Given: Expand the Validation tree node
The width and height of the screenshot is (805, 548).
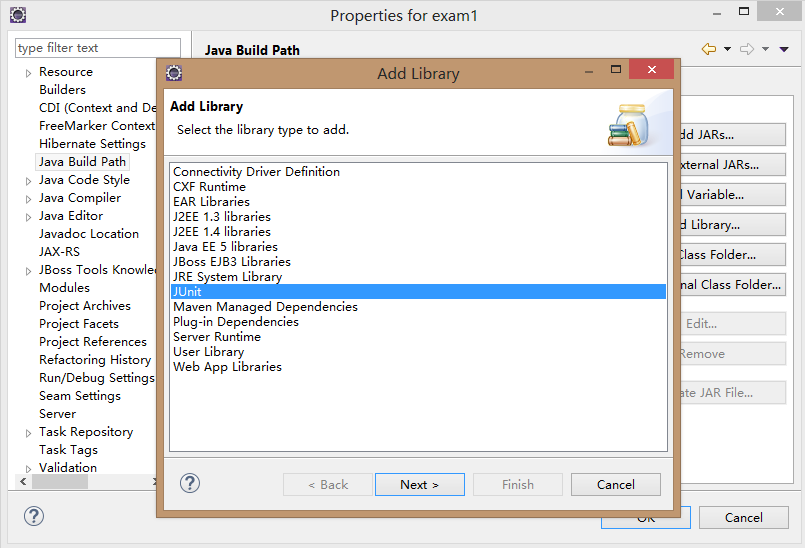Looking at the screenshot, I should (28, 469).
